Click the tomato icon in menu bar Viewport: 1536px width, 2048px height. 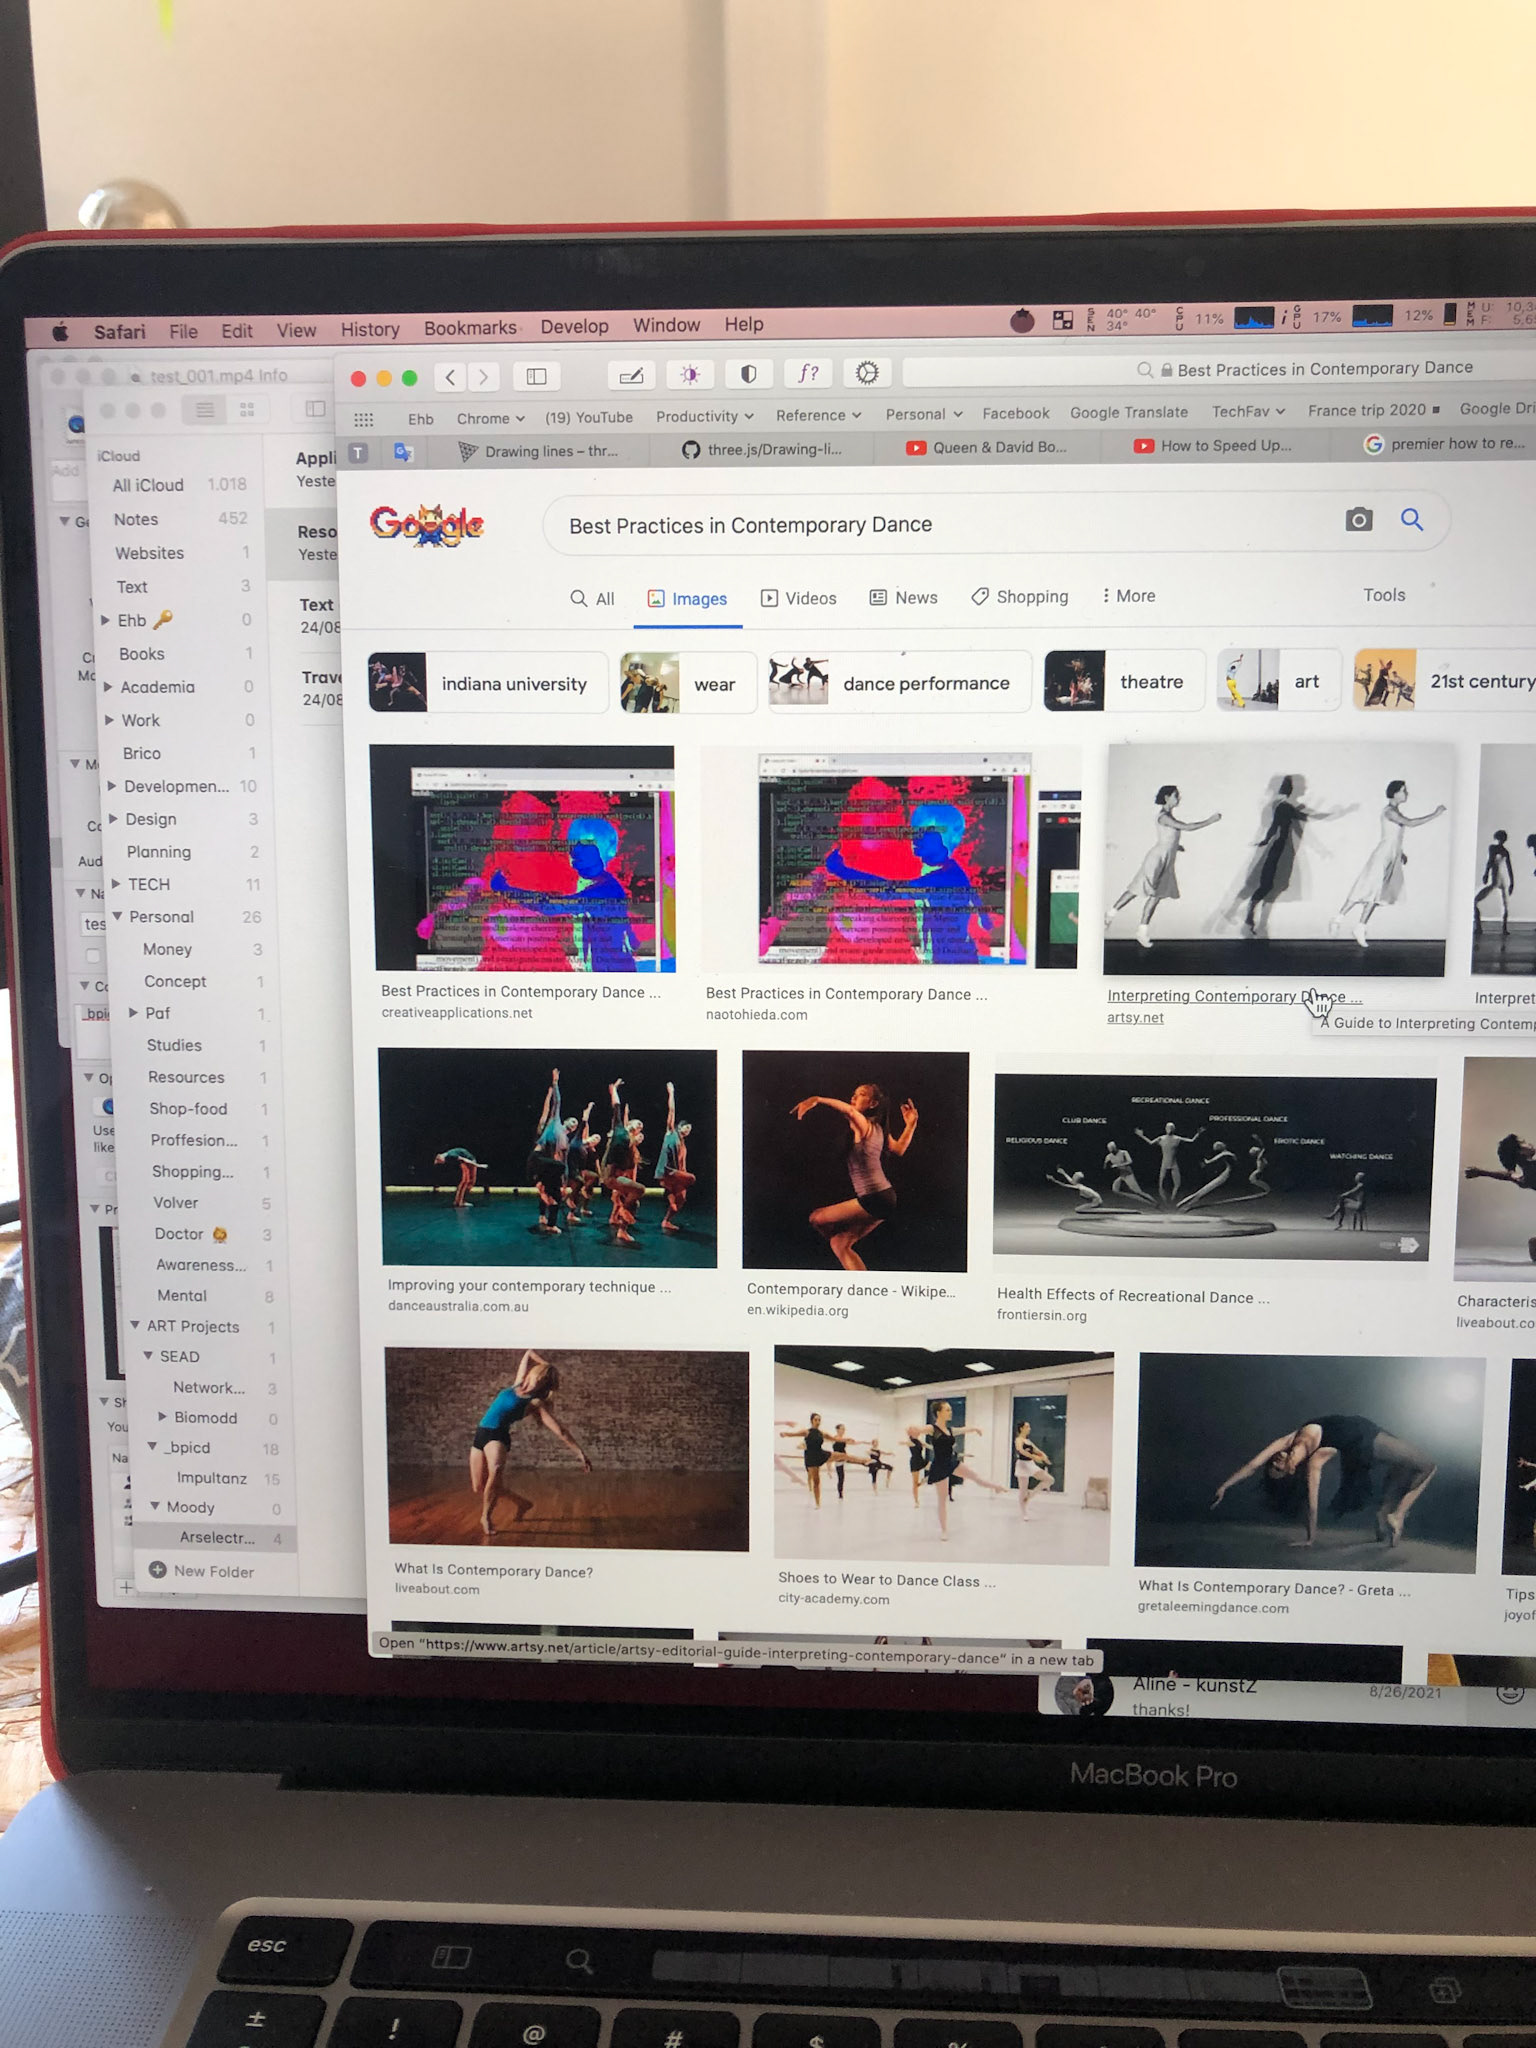coord(1021,320)
